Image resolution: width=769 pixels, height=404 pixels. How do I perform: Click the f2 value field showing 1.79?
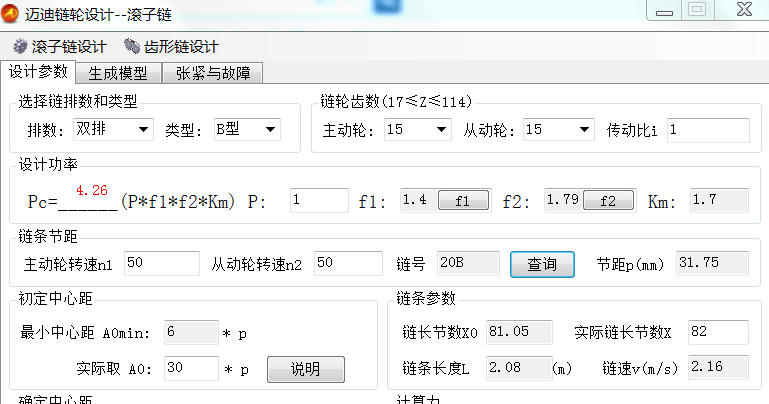564,200
